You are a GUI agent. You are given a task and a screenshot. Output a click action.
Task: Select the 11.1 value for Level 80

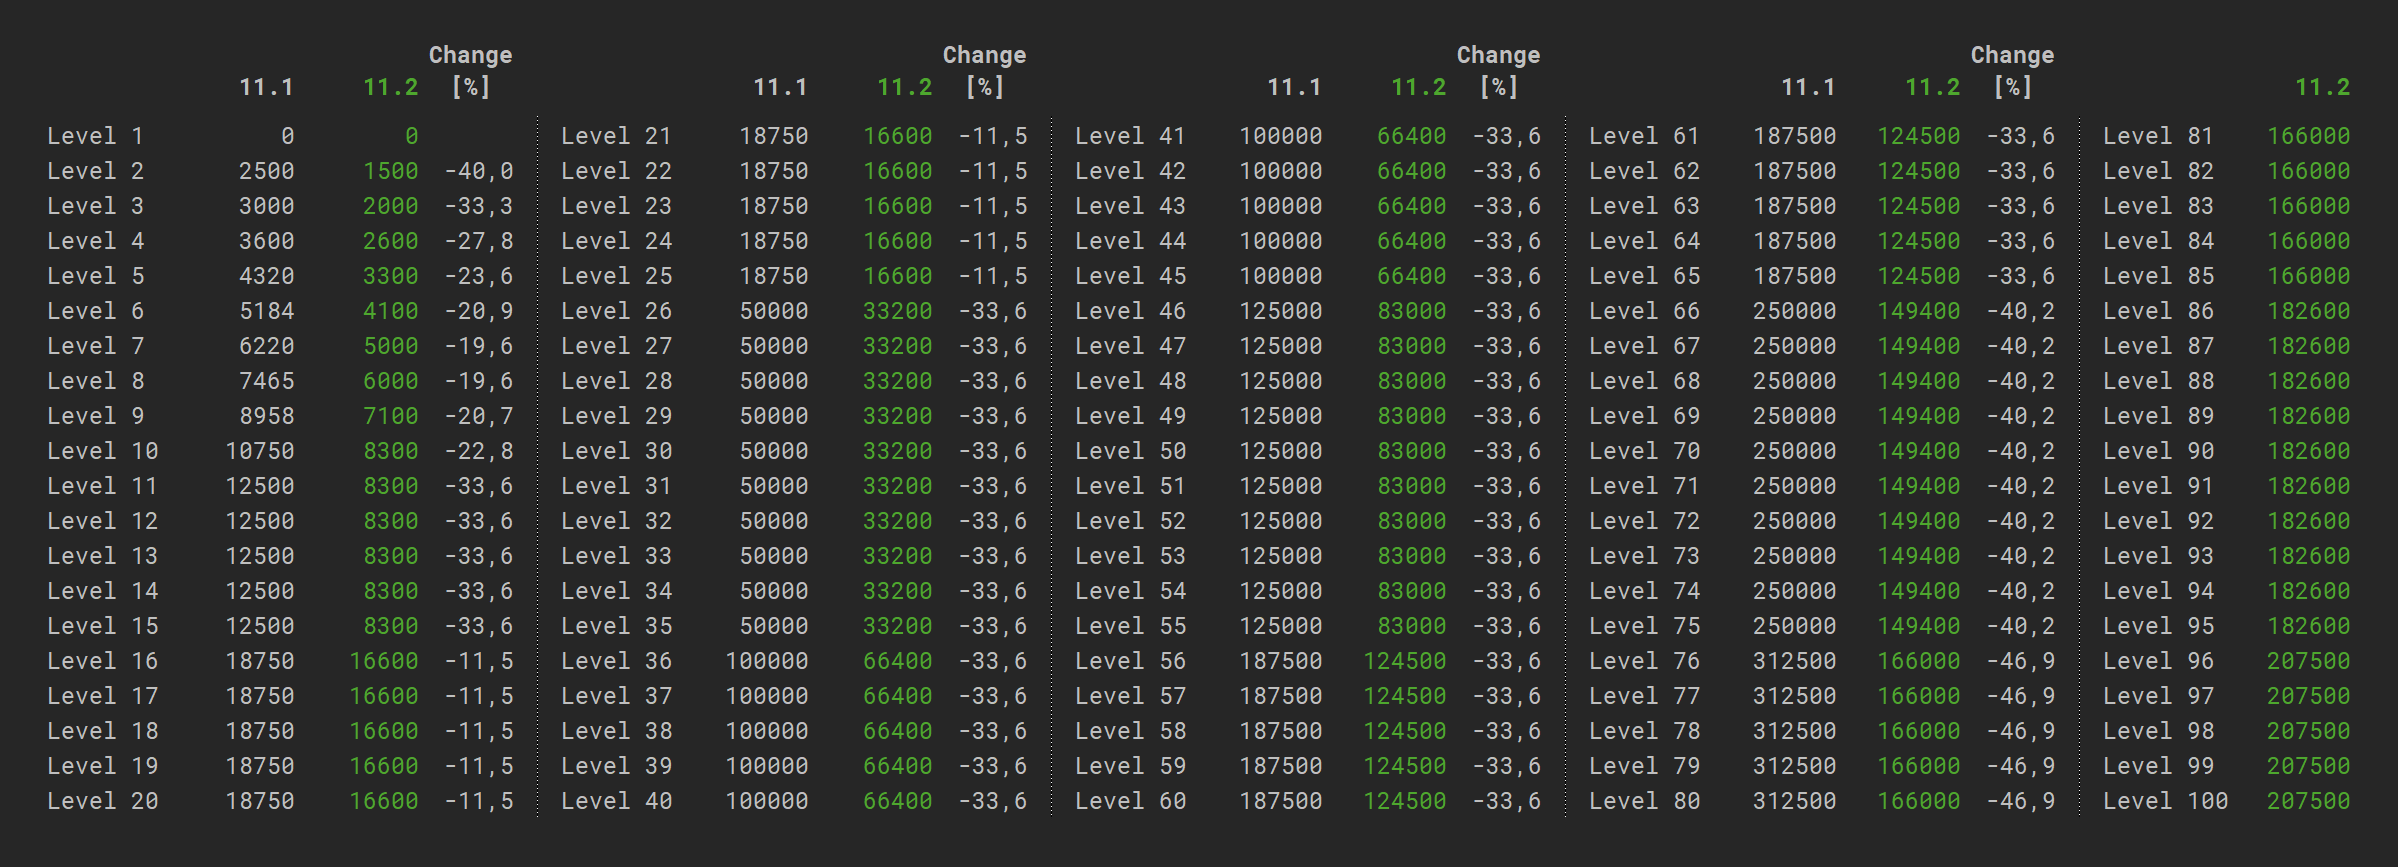pos(1794,801)
